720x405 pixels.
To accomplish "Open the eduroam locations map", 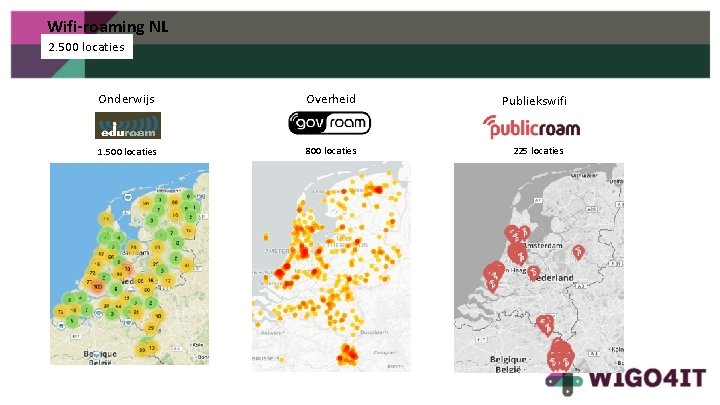I will tap(129, 264).
